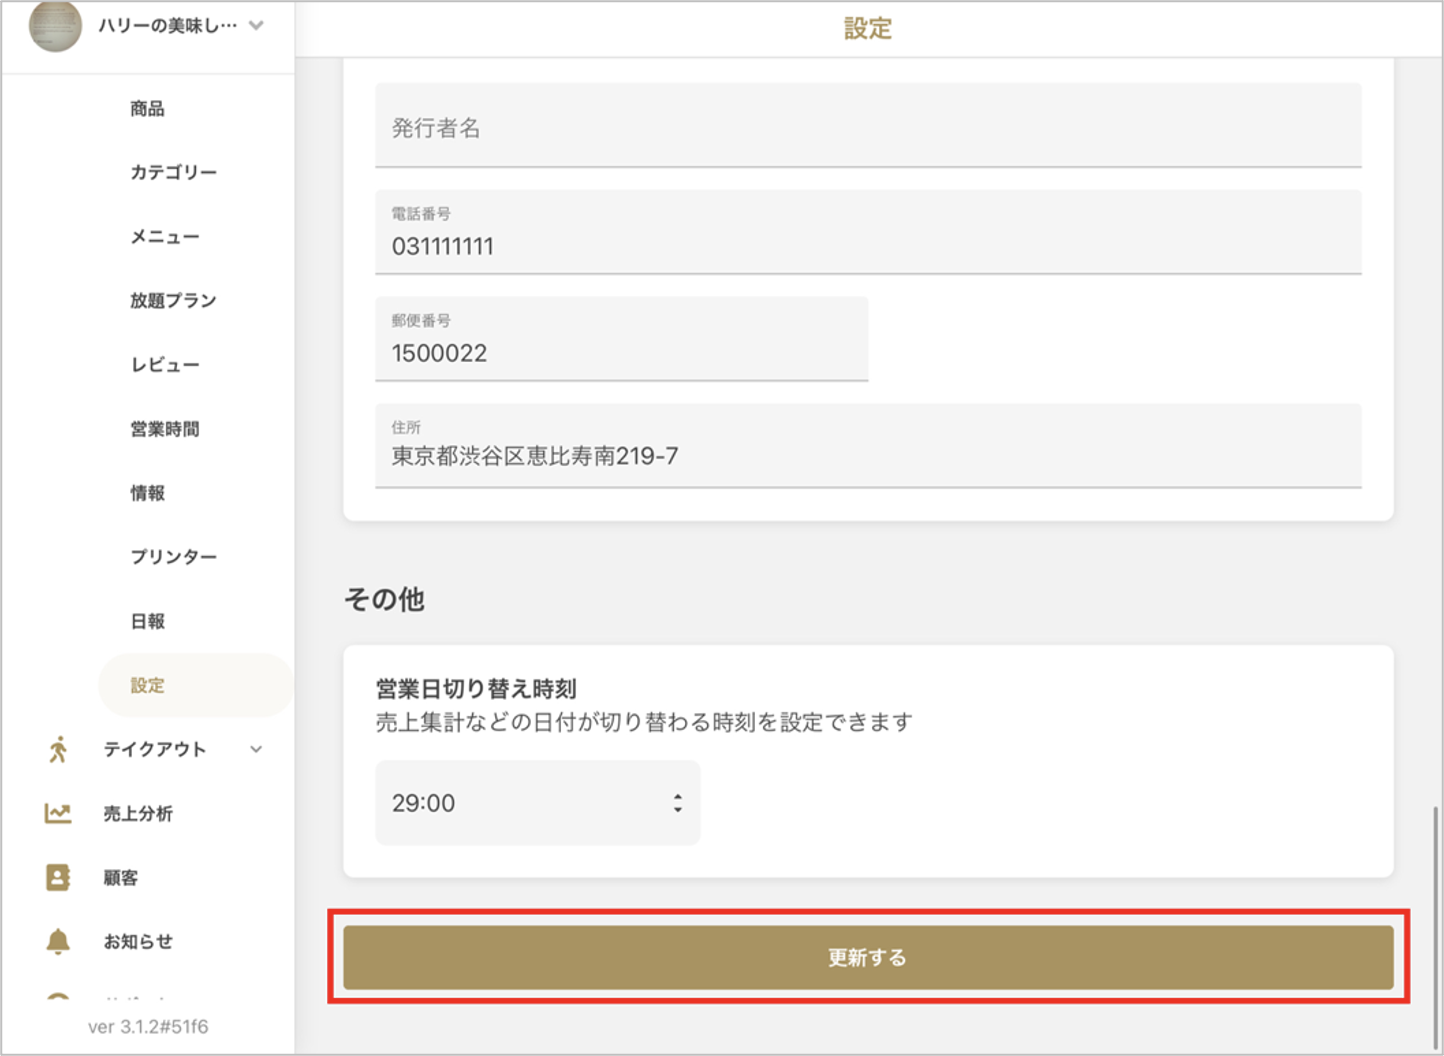Expand the shop name dropdown chevron
1444x1056 pixels.
[x=257, y=25]
